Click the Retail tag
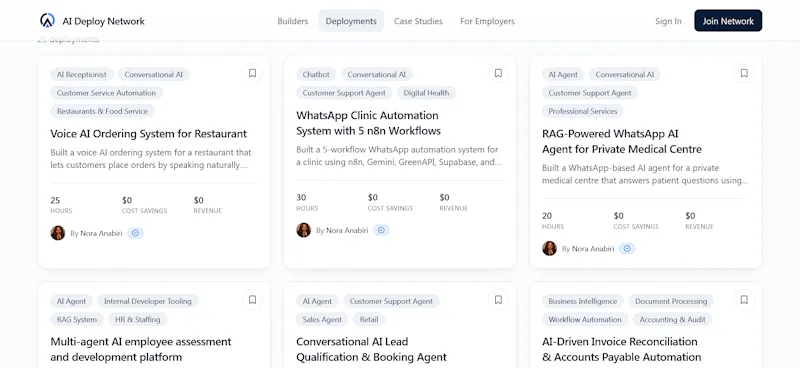 click(x=369, y=320)
